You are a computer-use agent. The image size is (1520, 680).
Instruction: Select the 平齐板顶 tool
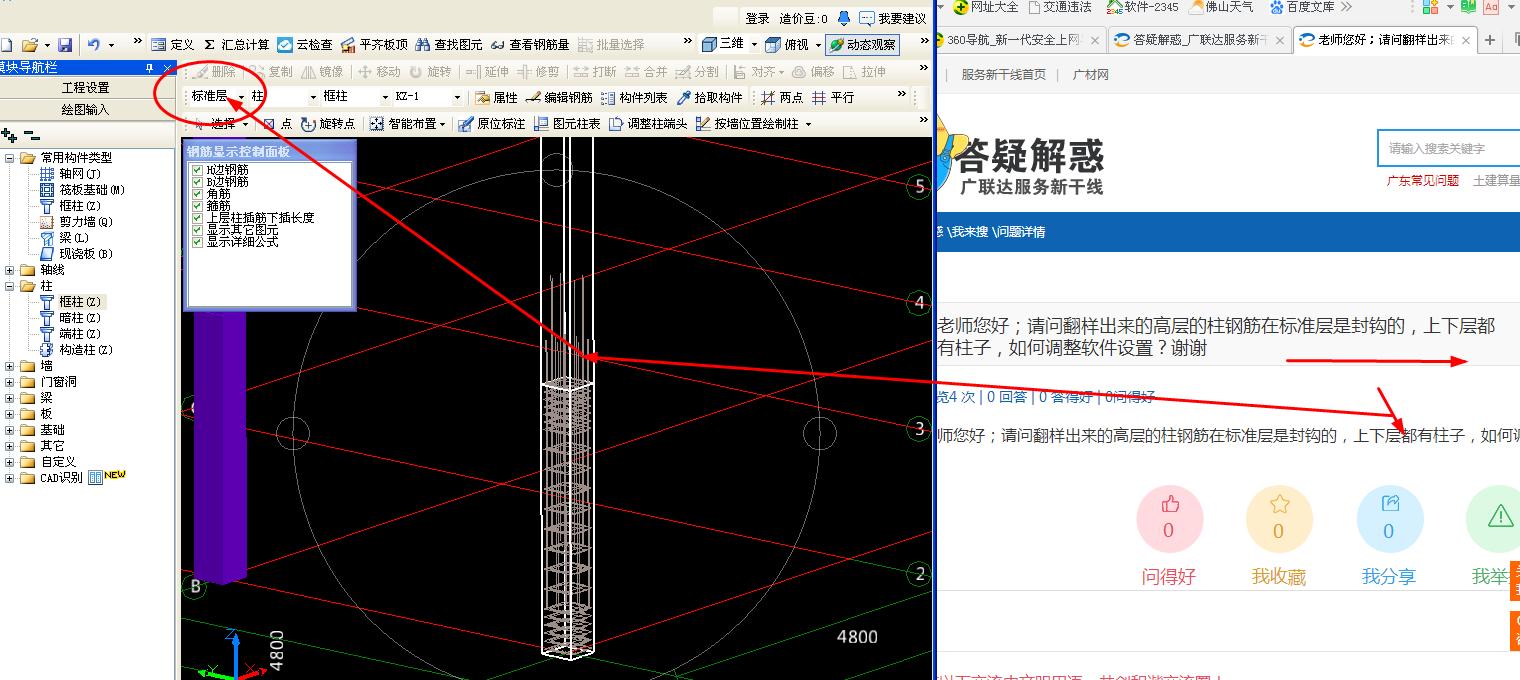click(x=375, y=45)
